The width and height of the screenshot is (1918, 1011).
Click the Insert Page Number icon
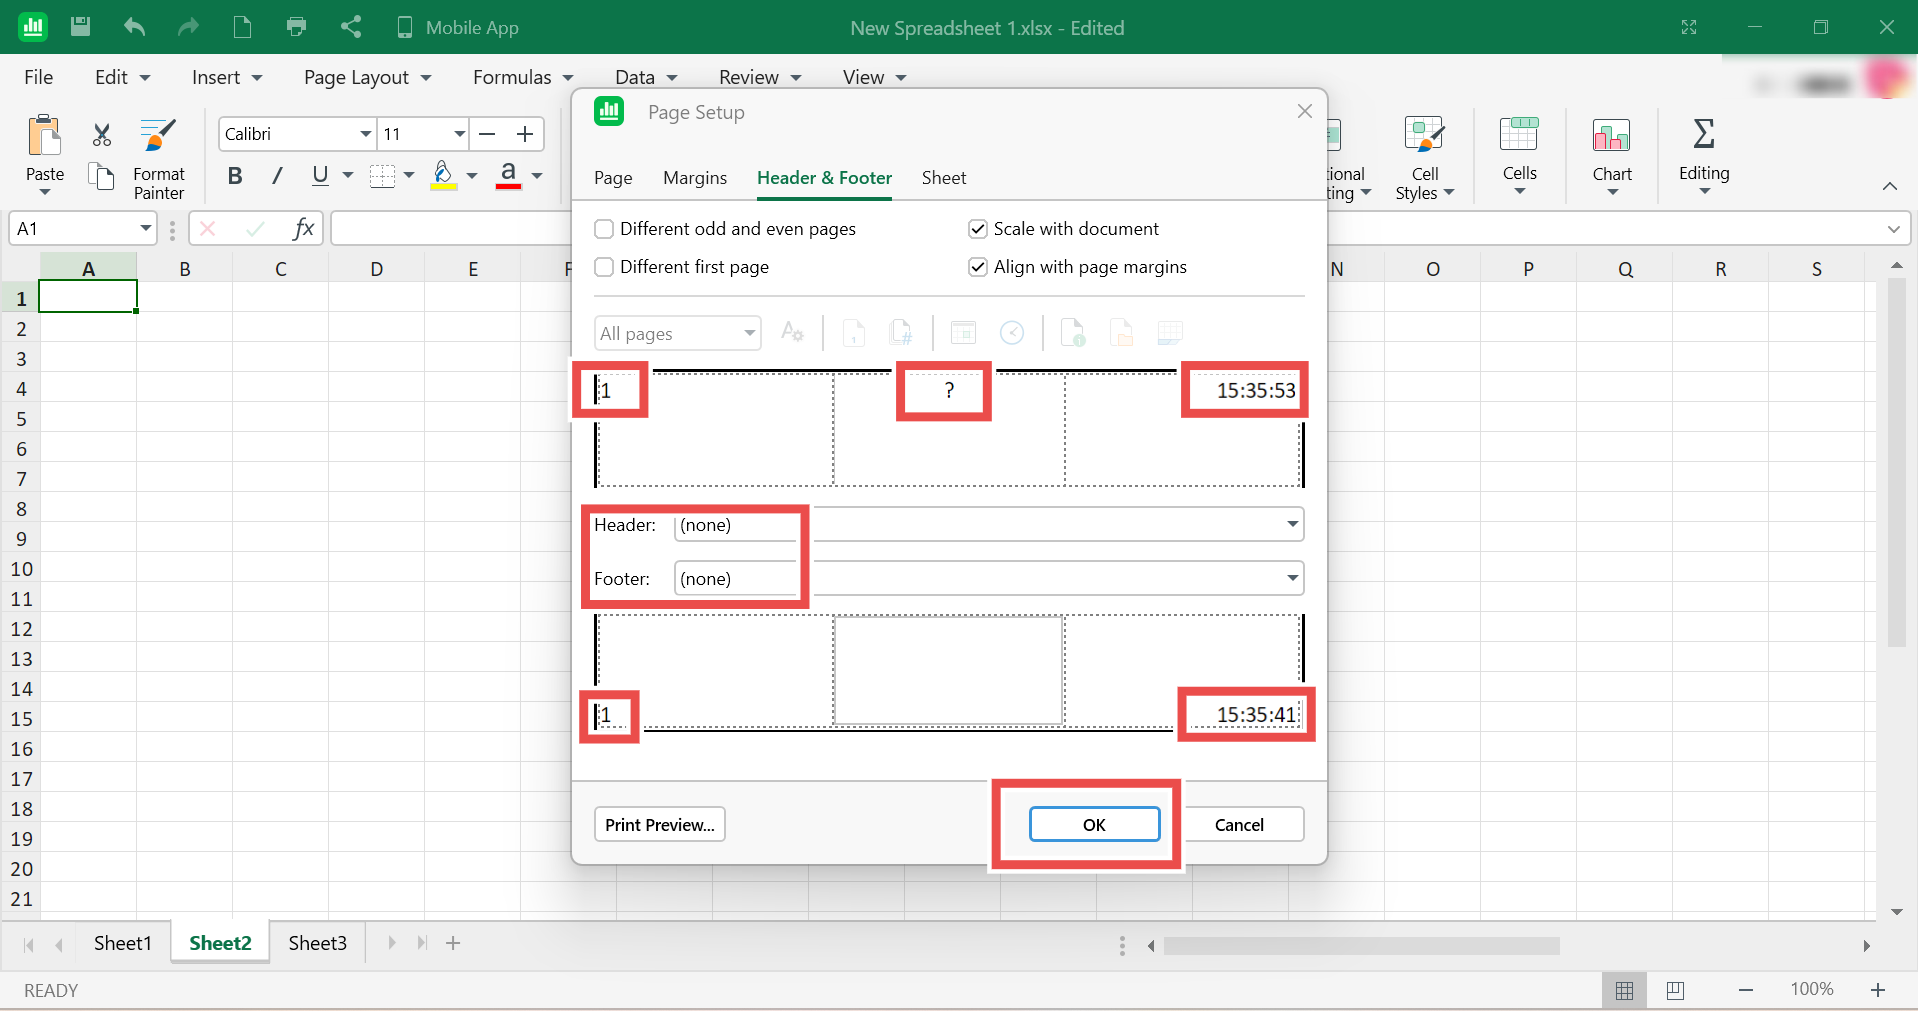pos(854,332)
